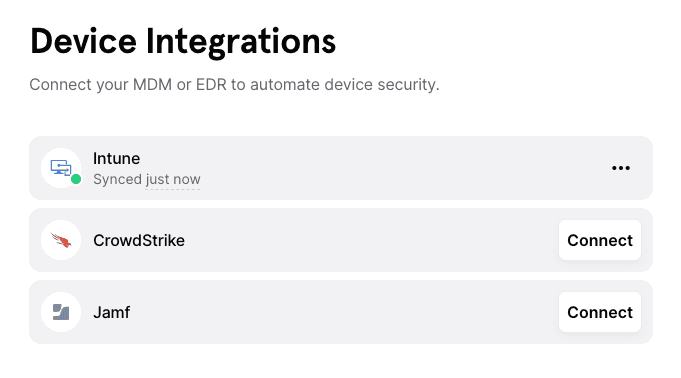Connect the CrowdStrike integration
681x378 pixels.
click(x=600, y=240)
